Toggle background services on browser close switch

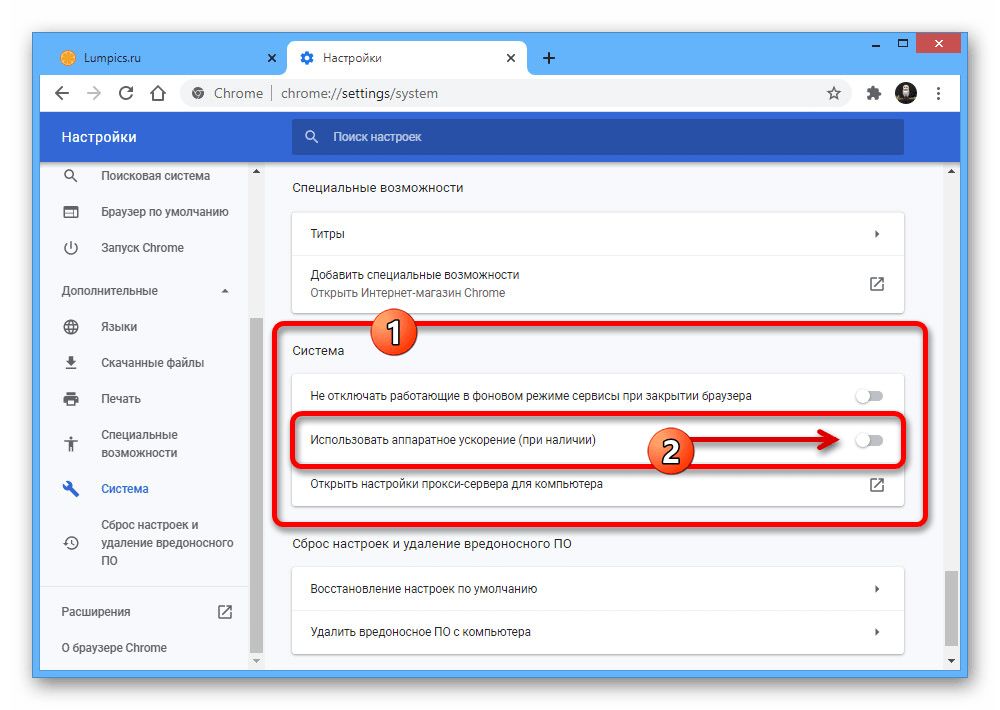[x=869, y=396]
